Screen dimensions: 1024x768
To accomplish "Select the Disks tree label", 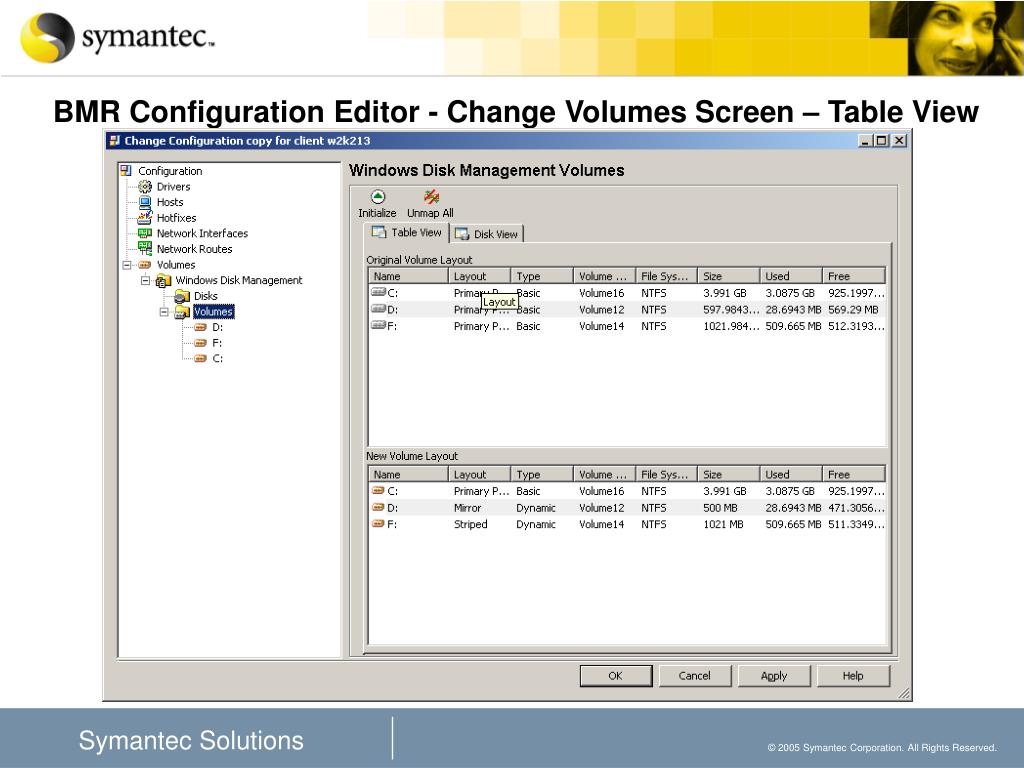I will pos(206,296).
